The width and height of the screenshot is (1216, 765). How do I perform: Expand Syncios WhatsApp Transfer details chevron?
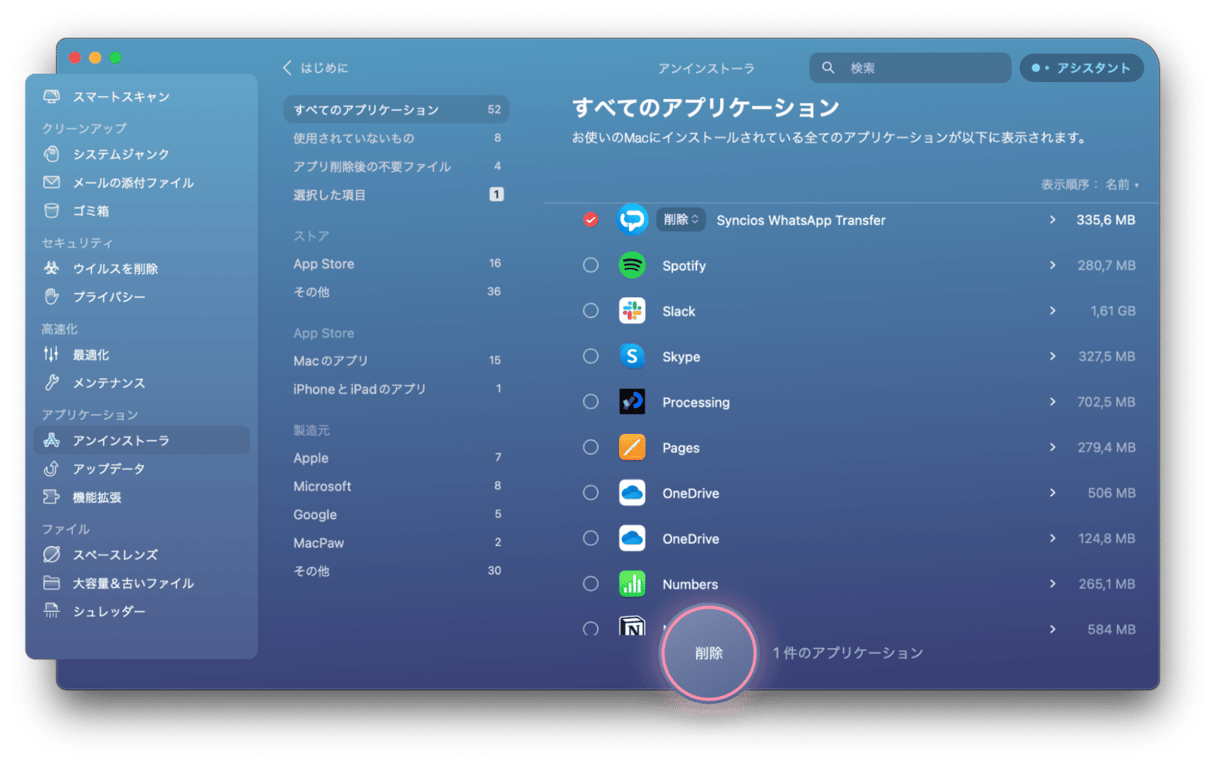(x=1053, y=219)
